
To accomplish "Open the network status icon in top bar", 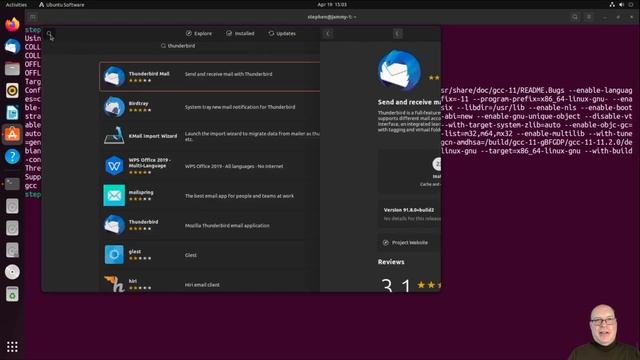I will tap(612, 4).
